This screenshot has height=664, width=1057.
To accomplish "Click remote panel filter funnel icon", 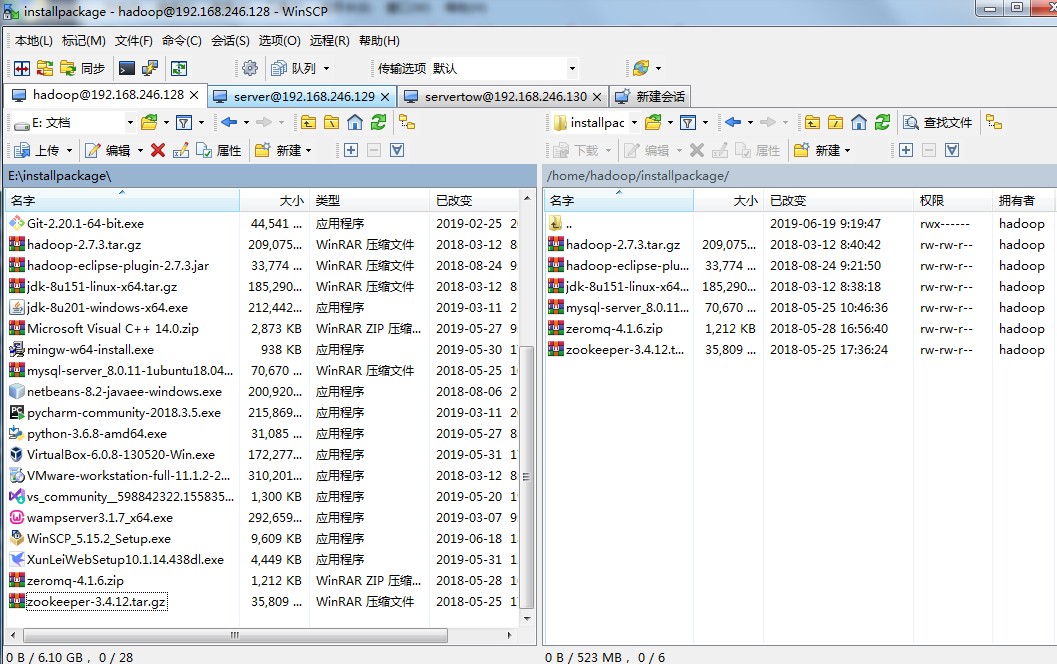I will pyautogui.click(x=688, y=123).
